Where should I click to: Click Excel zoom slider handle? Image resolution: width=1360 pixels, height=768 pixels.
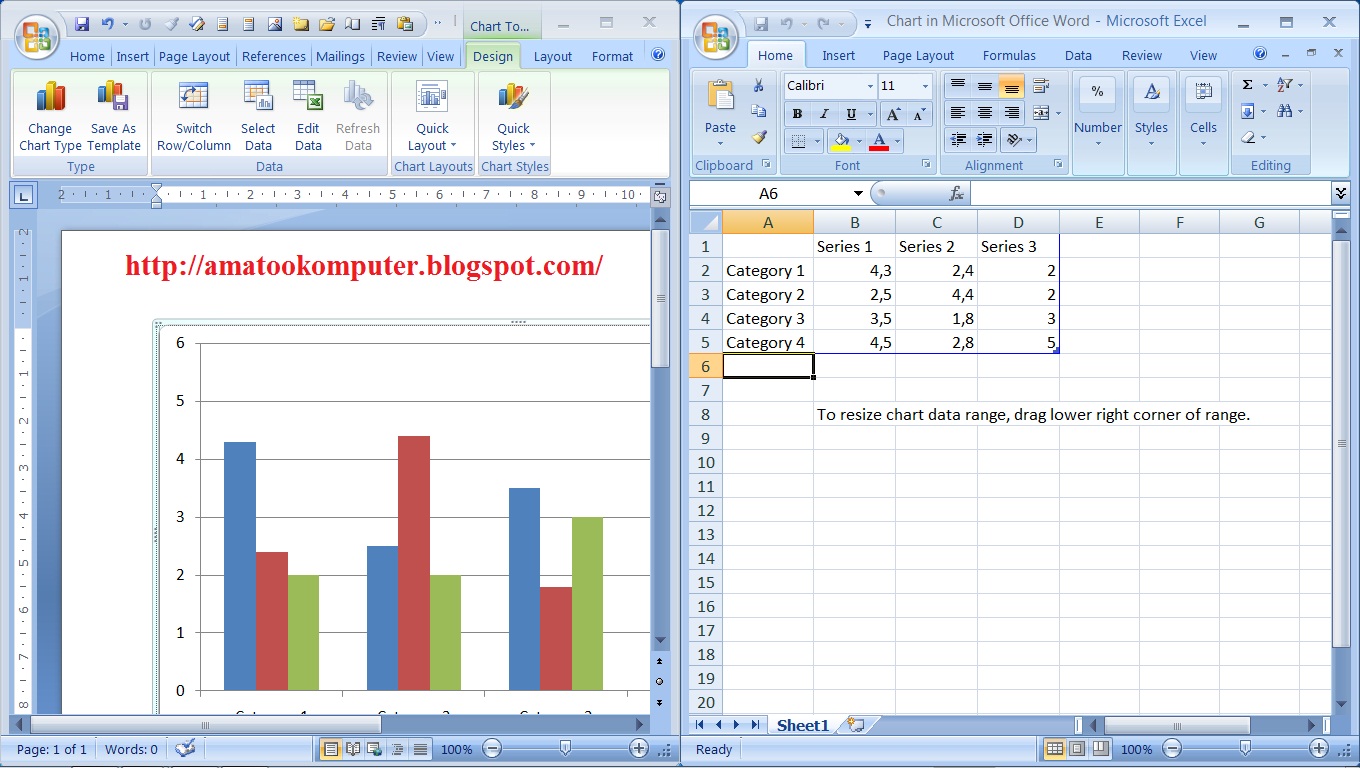(1245, 747)
